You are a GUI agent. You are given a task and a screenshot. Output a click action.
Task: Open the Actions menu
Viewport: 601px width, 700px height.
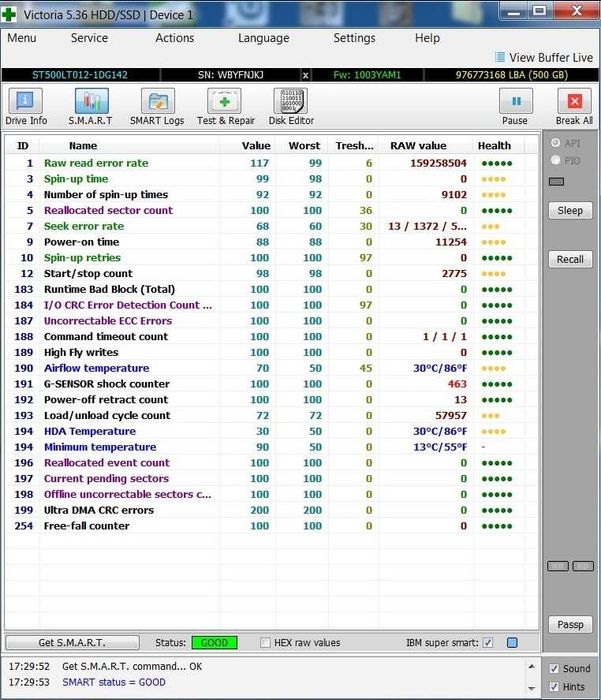click(x=175, y=38)
